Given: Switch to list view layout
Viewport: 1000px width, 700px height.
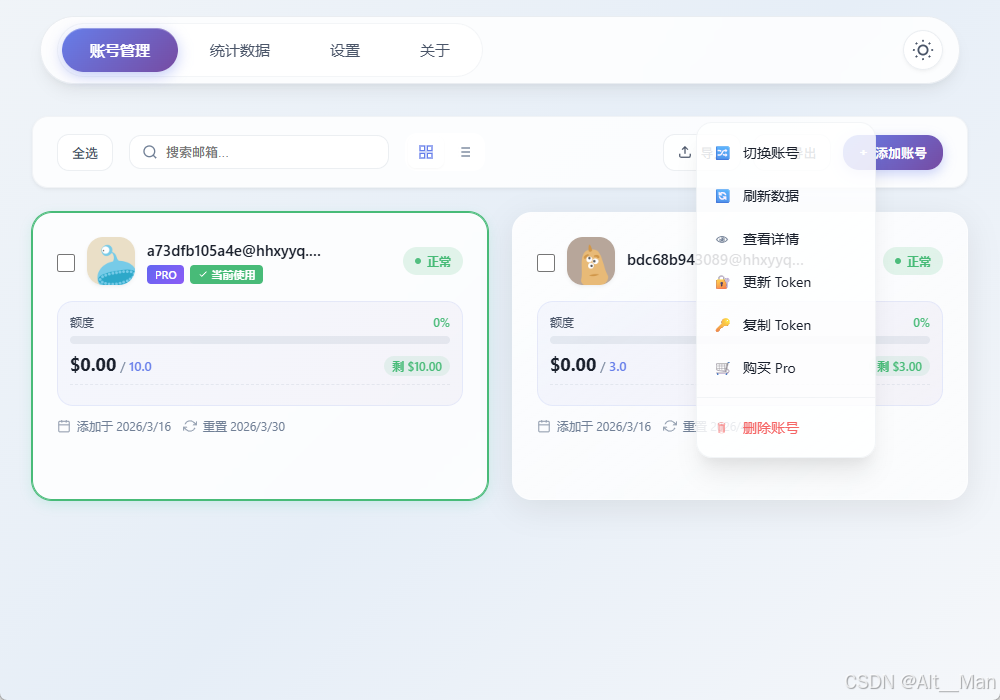Looking at the screenshot, I should click(x=465, y=152).
